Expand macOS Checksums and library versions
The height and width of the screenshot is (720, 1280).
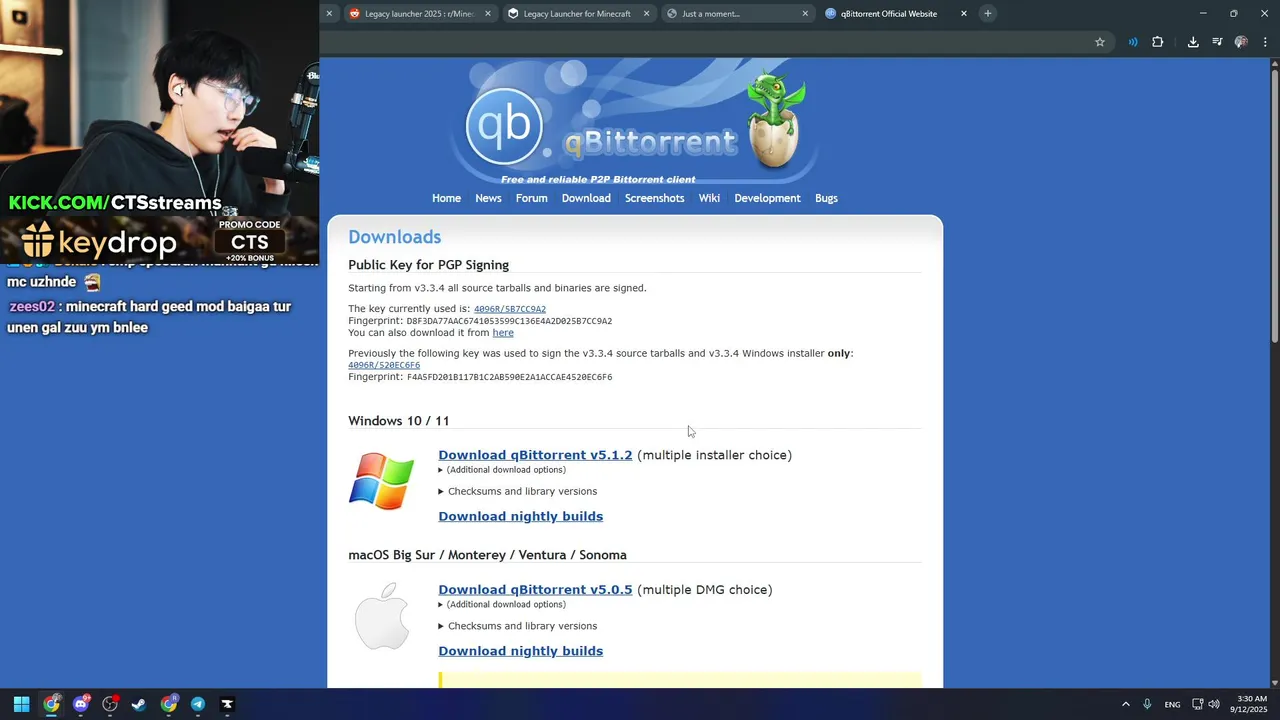tap(518, 626)
